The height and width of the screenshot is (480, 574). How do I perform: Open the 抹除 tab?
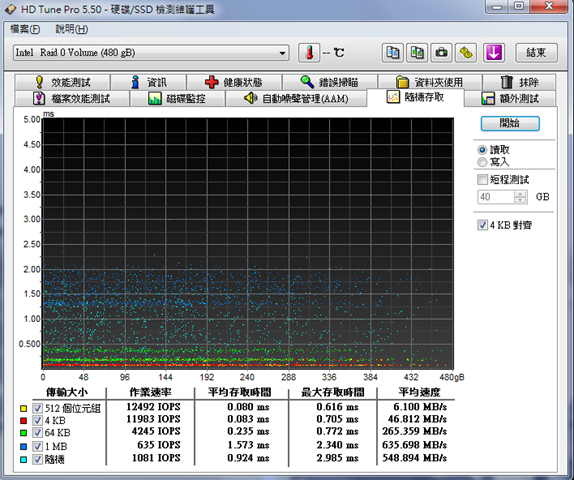coord(519,82)
